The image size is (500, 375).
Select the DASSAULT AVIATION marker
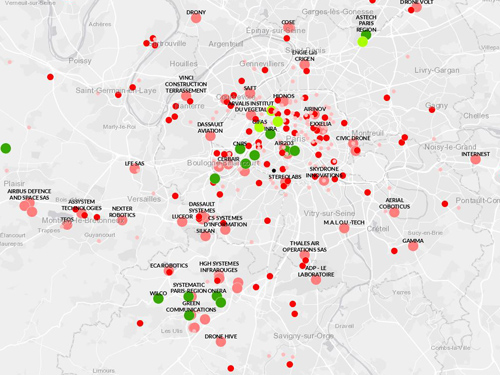coord(210,136)
